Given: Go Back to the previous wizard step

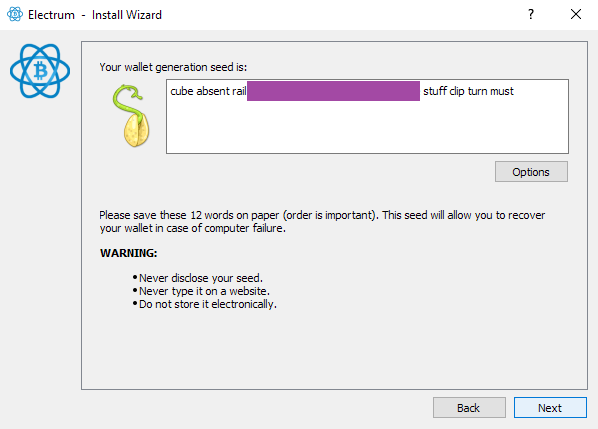Looking at the screenshot, I should pyautogui.click(x=469, y=408).
